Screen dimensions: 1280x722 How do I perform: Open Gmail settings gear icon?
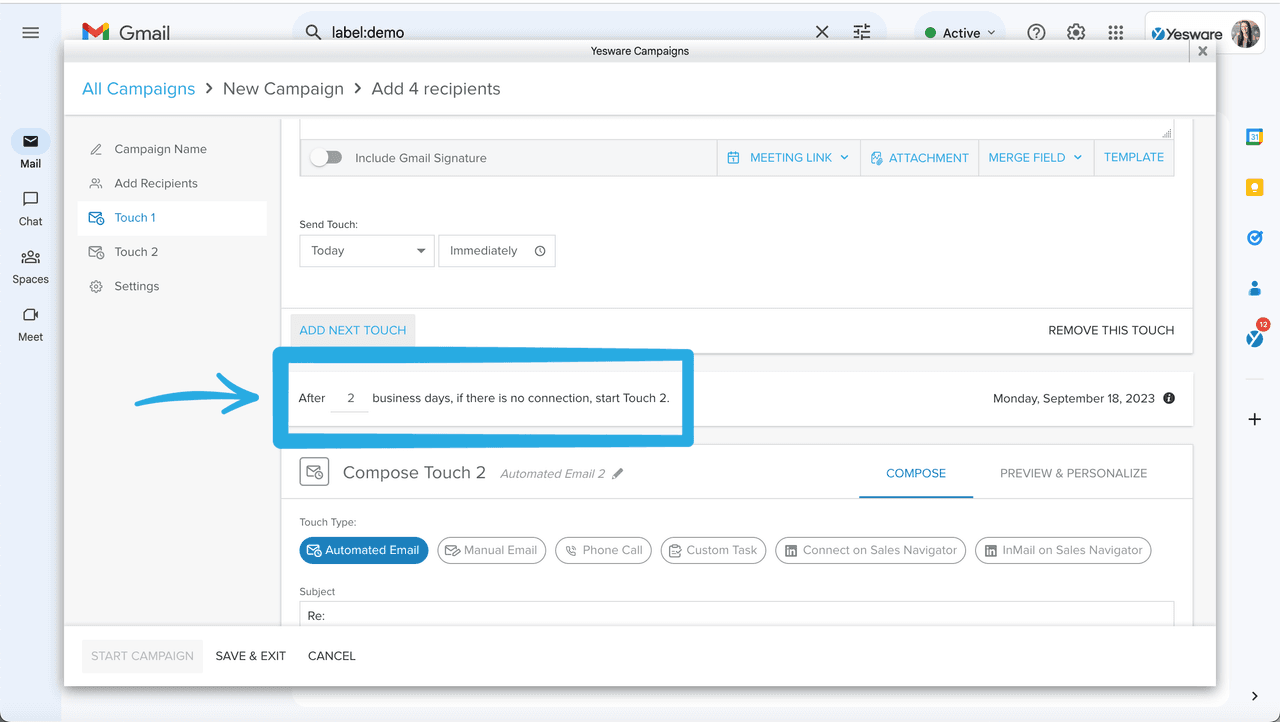point(1076,32)
